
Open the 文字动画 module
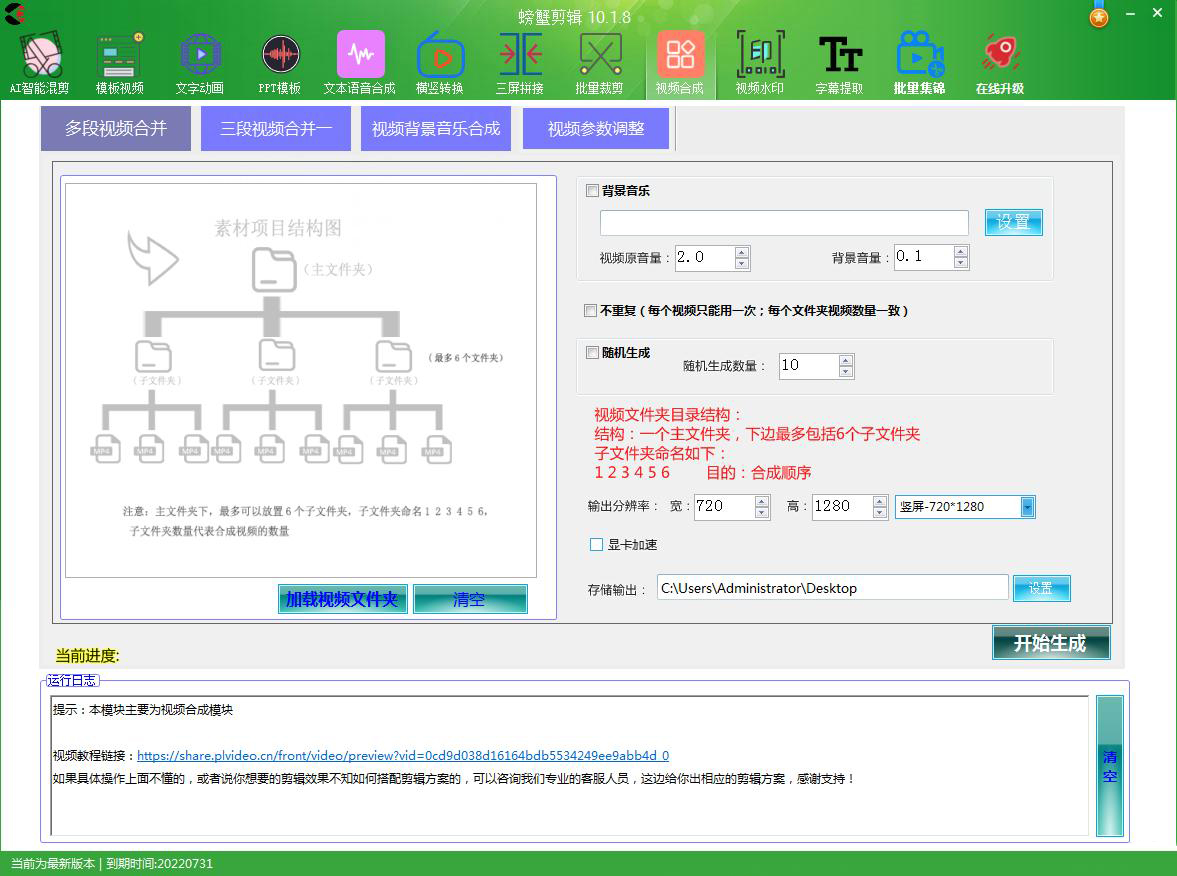200,60
